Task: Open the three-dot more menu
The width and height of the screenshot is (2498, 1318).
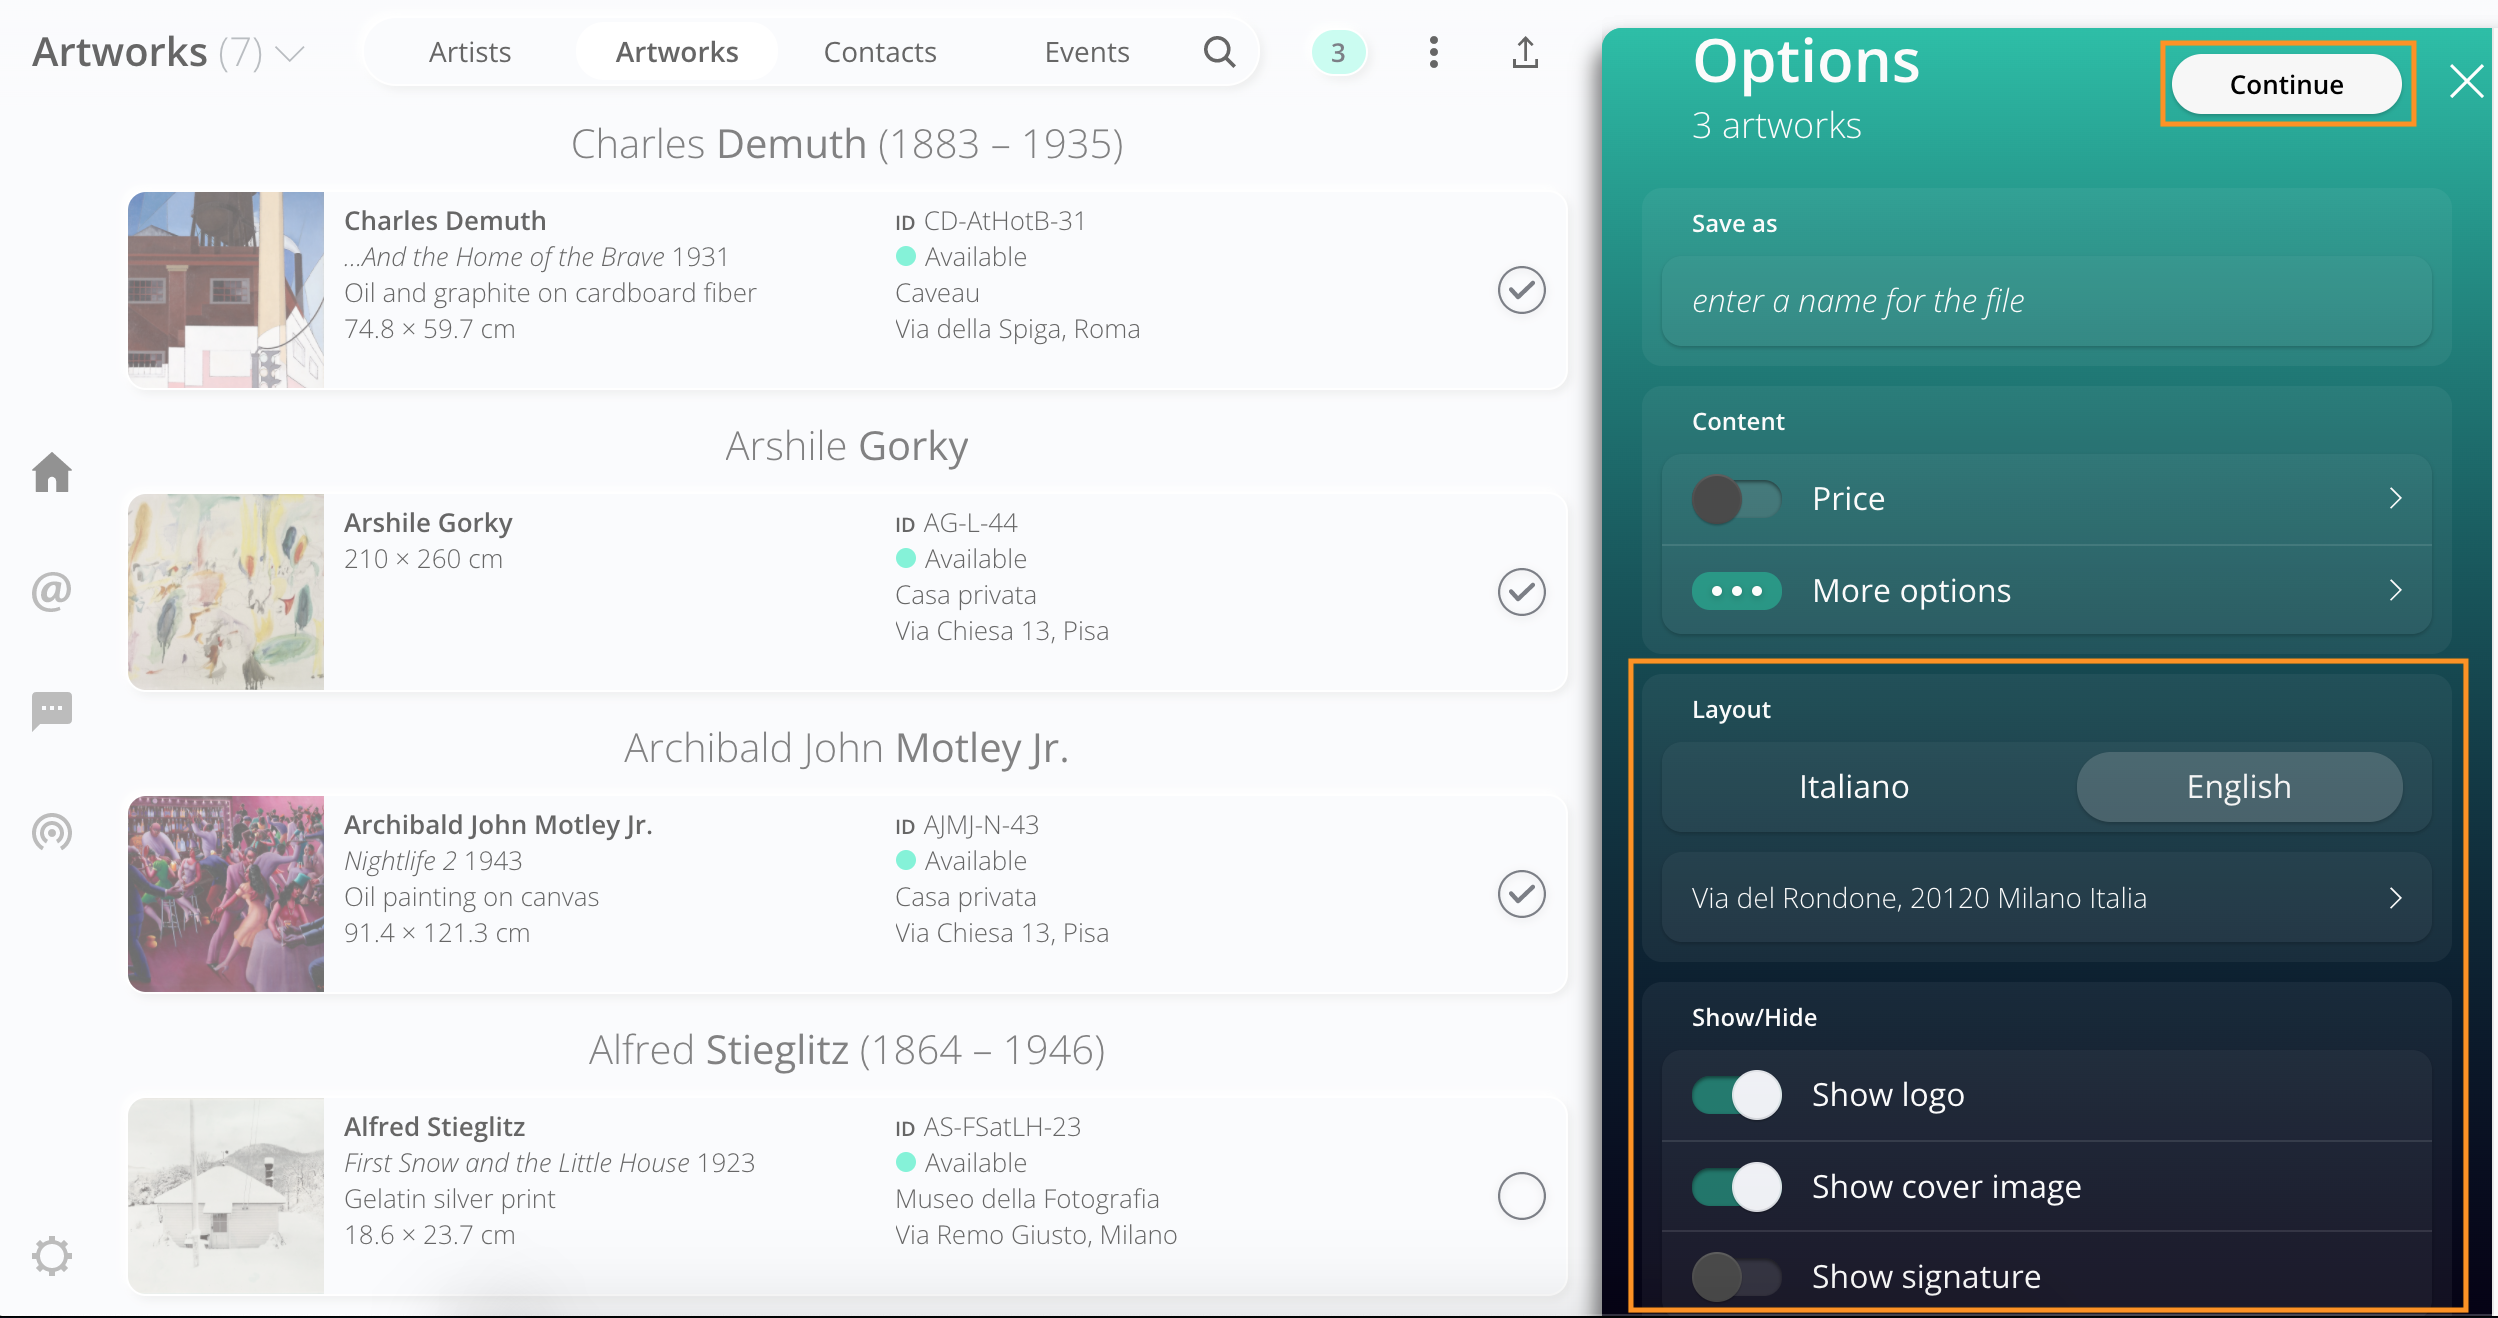Action: pyautogui.click(x=1433, y=52)
